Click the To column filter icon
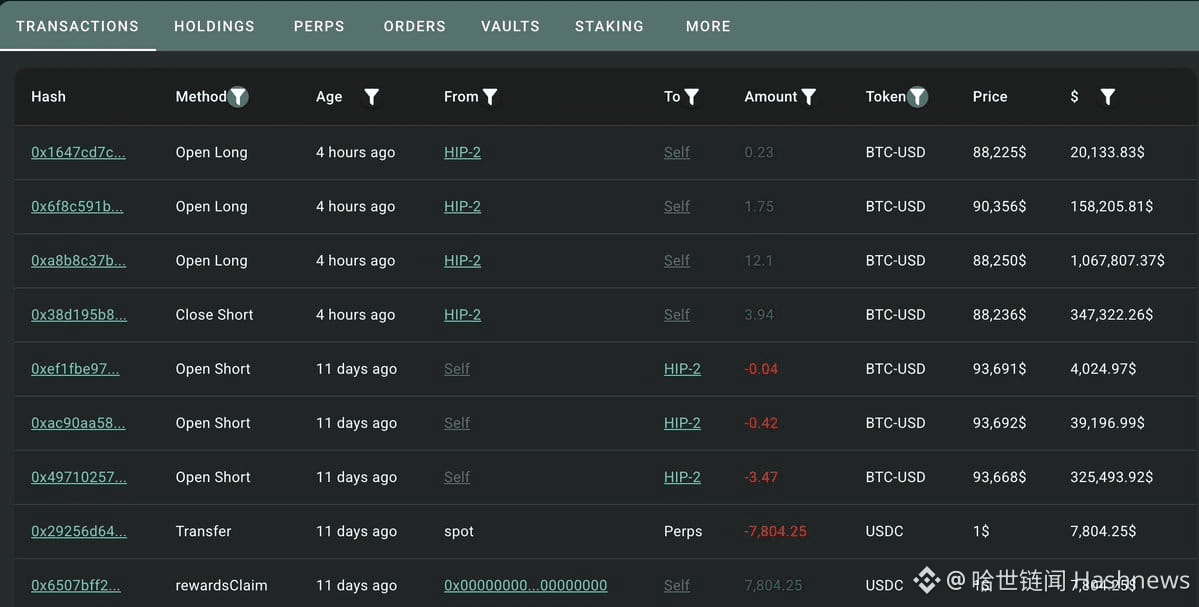 point(692,97)
